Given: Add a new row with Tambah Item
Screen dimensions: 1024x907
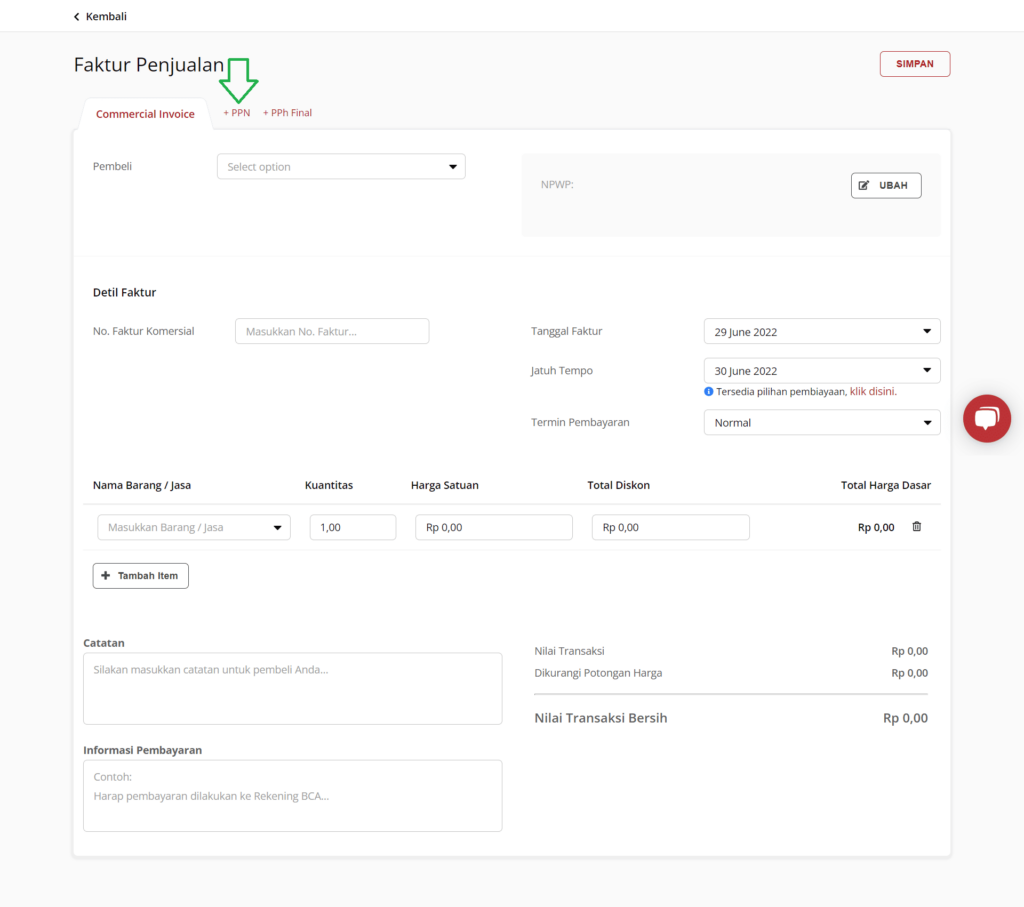Looking at the screenshot, I should (x=140, y=576).
